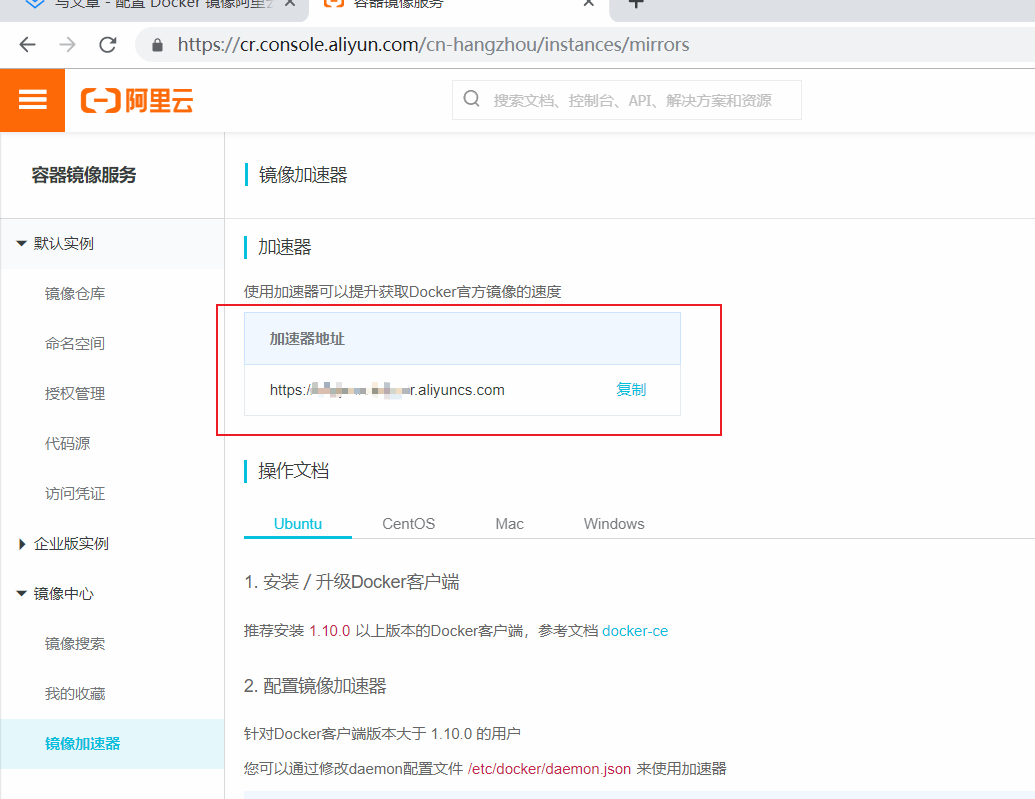1035x799 pixels.
Task: Switch to the Mac tab
Action: point(510,524)
